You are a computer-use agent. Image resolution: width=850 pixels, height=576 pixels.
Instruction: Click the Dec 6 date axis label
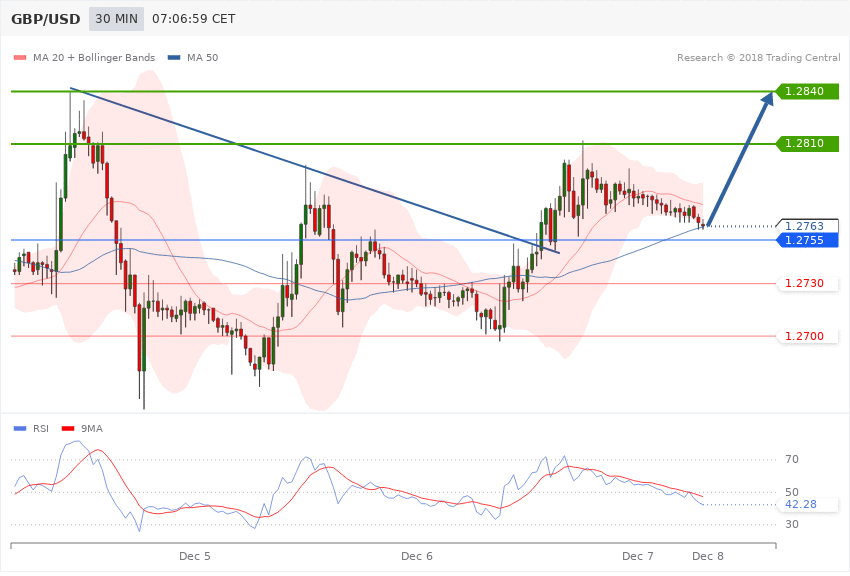pyautogui.click(x=417, y=556)
